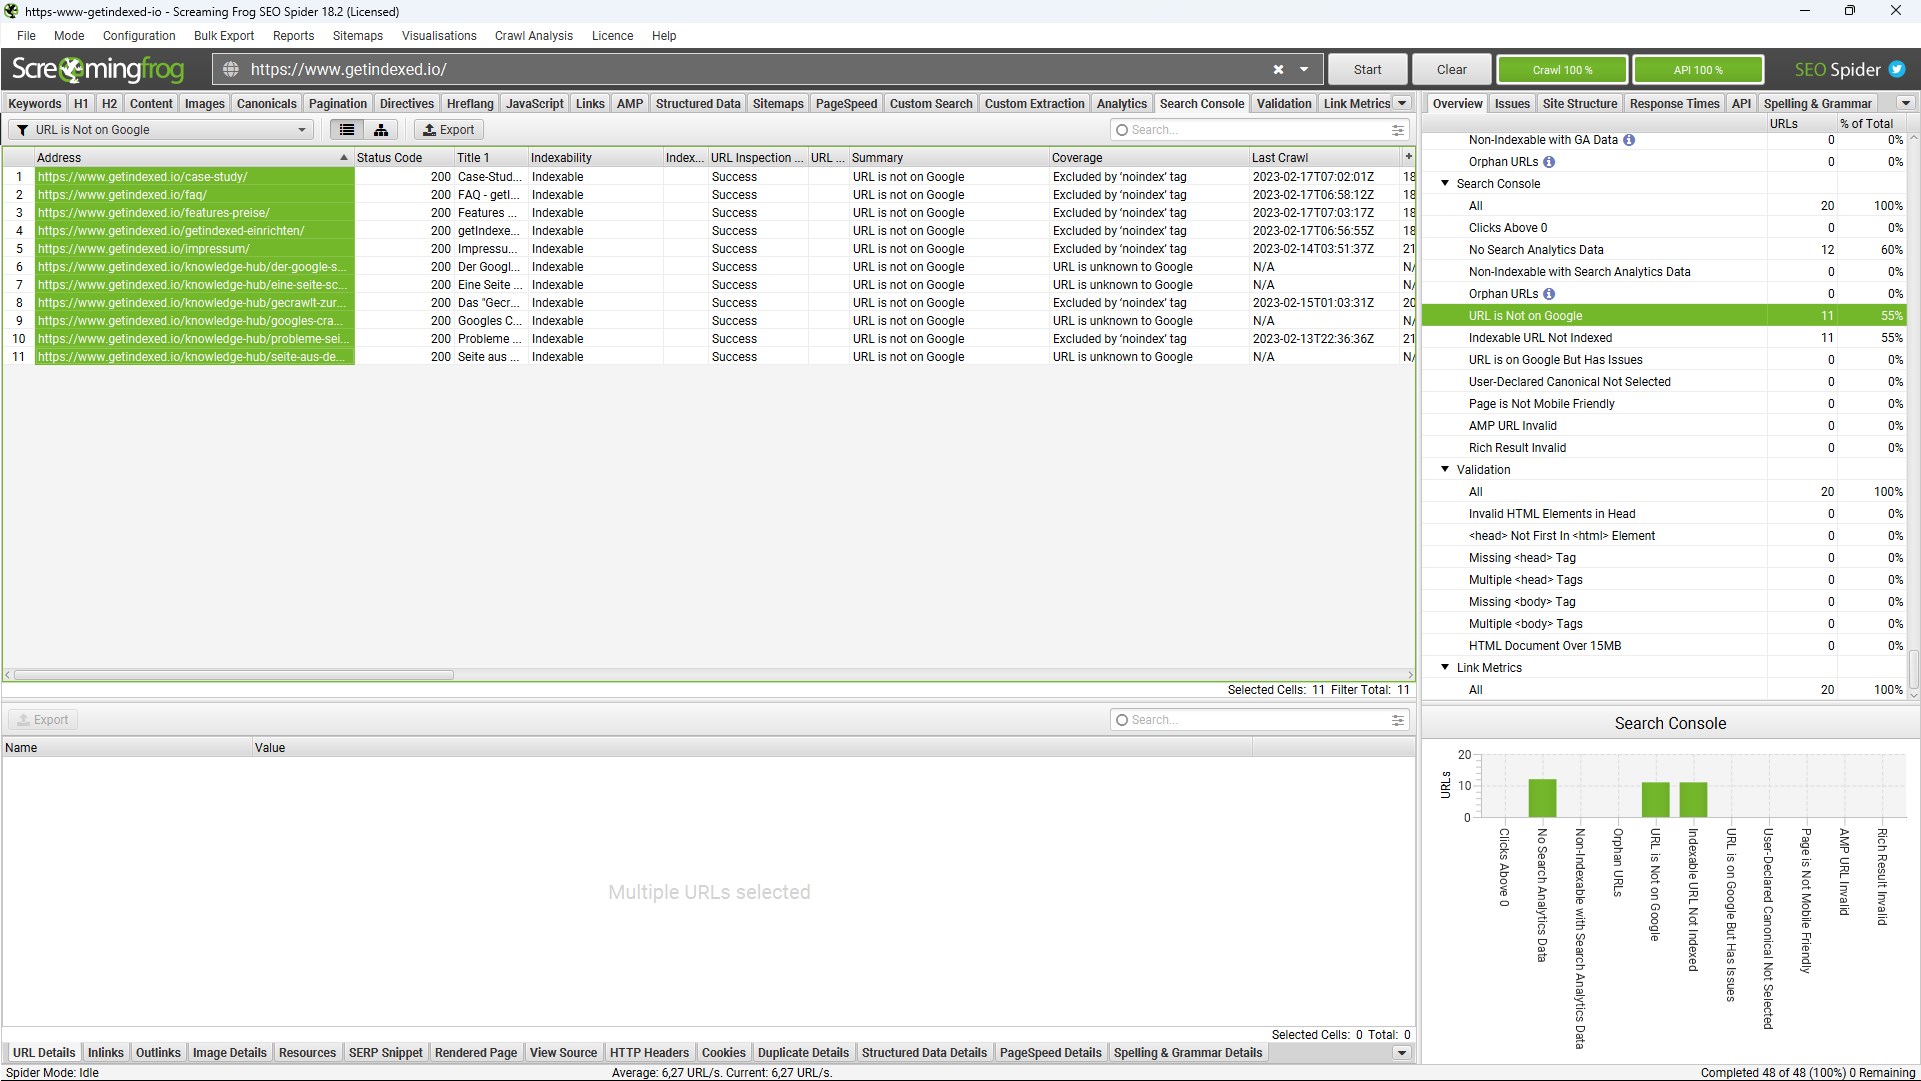Click the green URL is Not on Google chart bar

point(1656,800)
